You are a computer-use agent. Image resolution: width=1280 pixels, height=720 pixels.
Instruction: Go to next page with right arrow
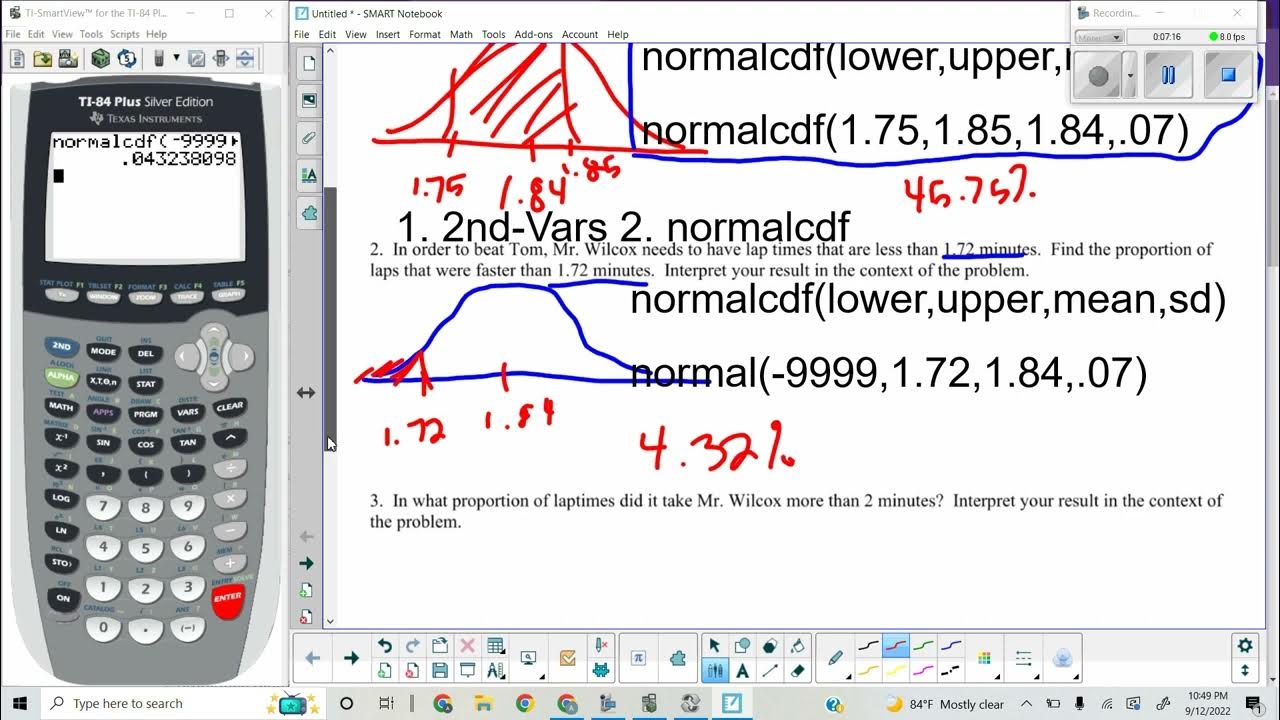tap(350, 658)
